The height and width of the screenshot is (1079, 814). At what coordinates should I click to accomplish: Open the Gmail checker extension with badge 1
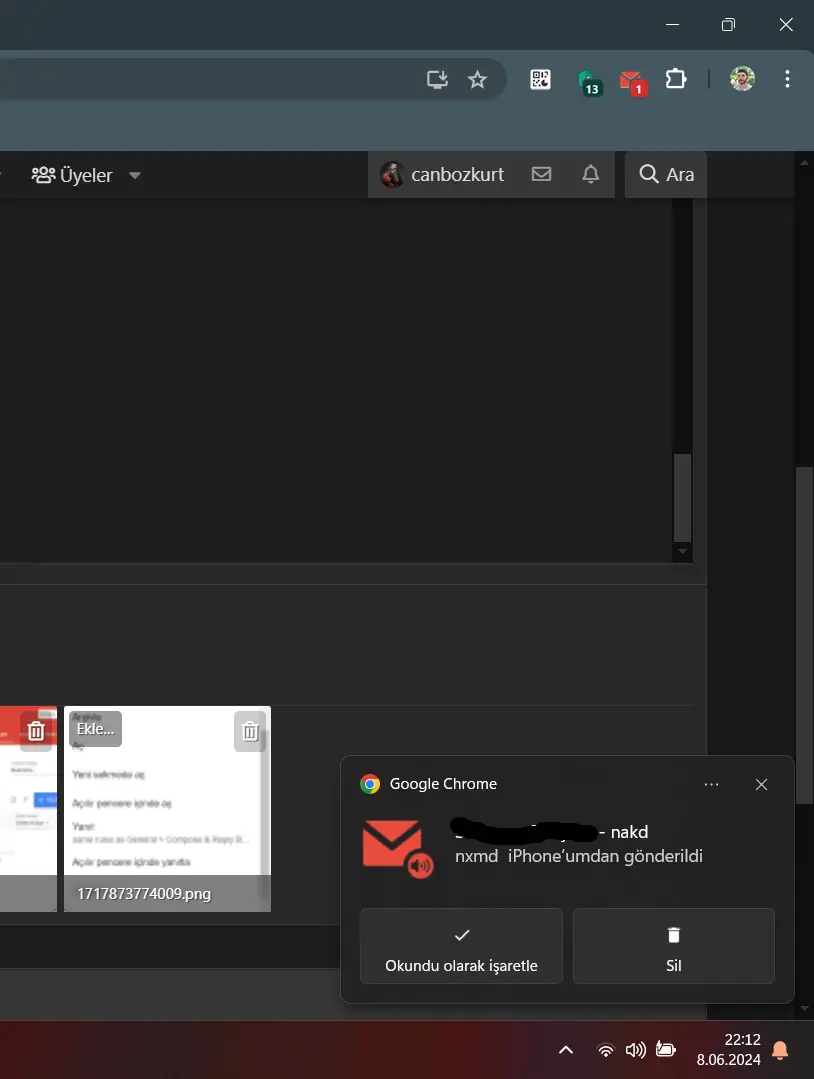[x=632, y=82]
